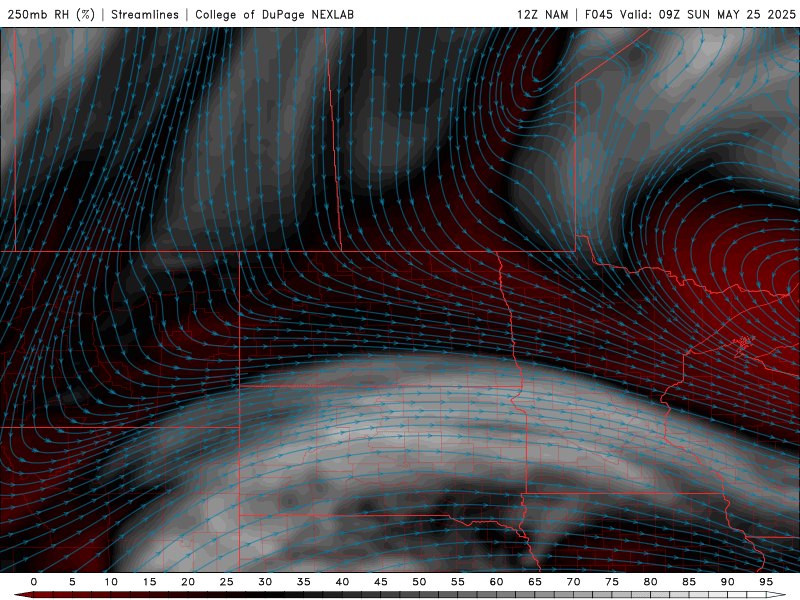Click the "65" value on color scale
The width and height of the screenshot is (800, 600).
[x=535, y=582]
